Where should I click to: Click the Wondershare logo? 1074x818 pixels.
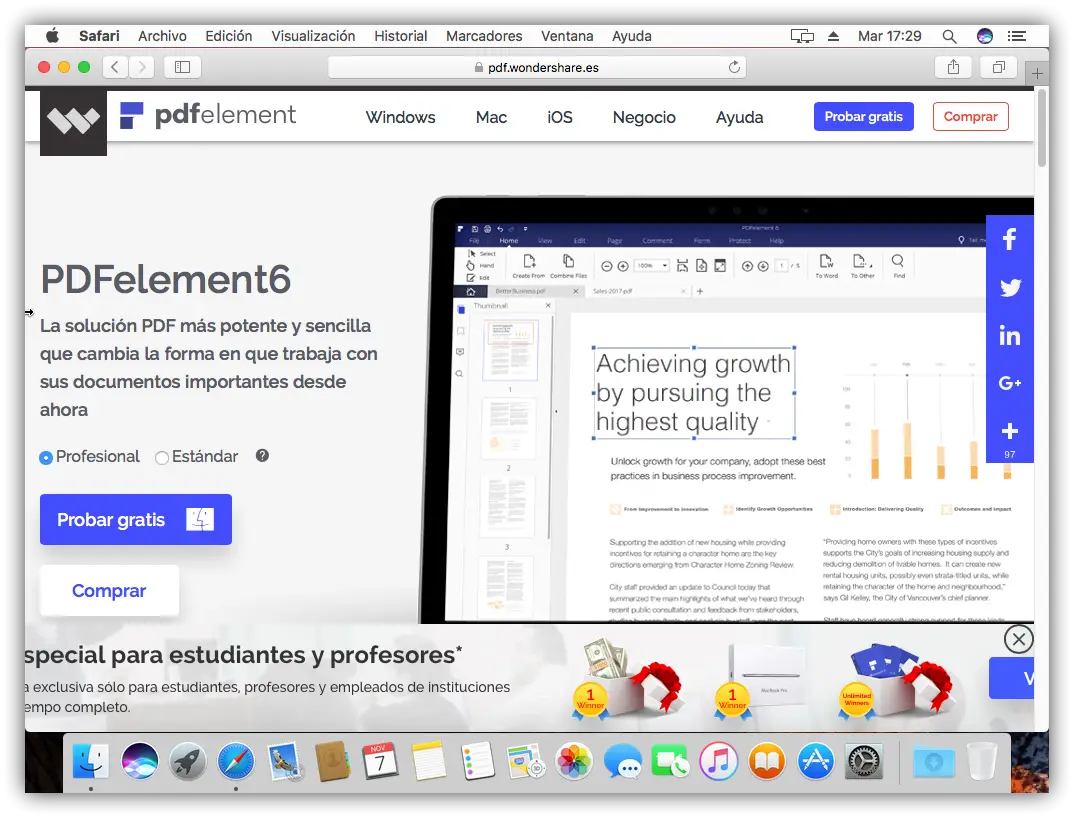(x=73, y=122)
